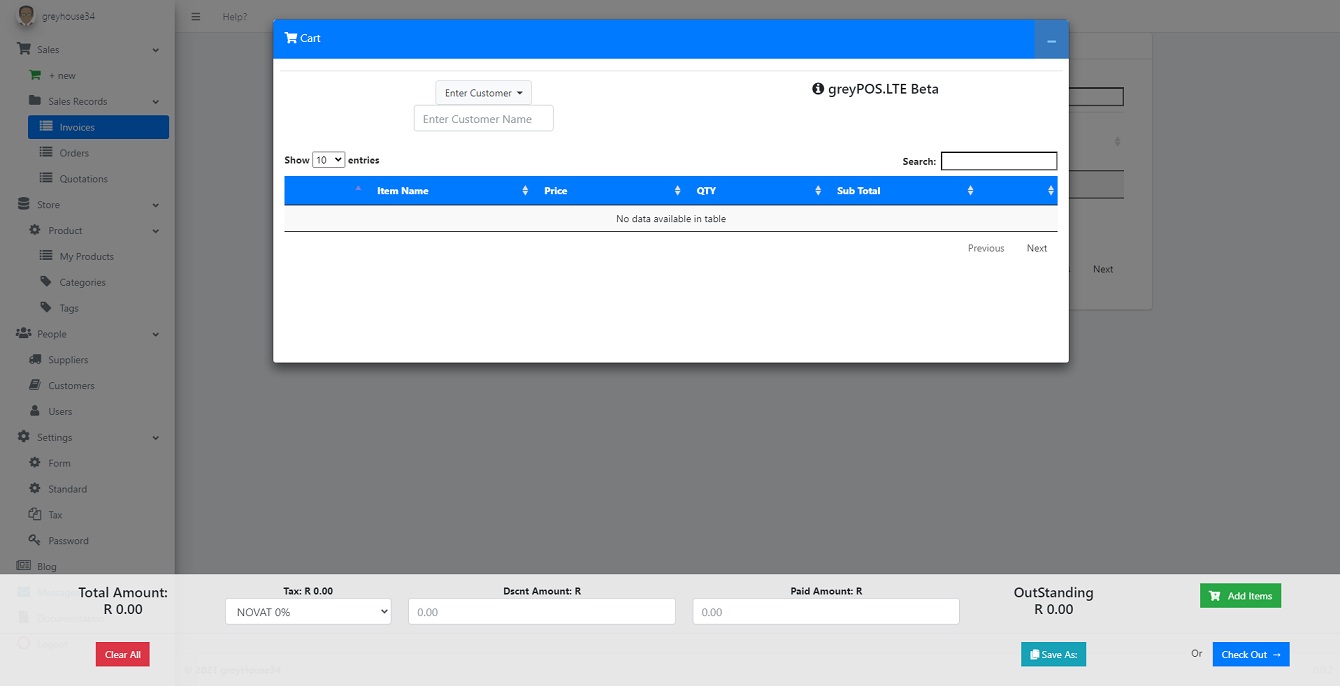This screenshot has height=686, width=1340.
Task: Click the greyhouse34 user avatar
Action: (26, 16)
